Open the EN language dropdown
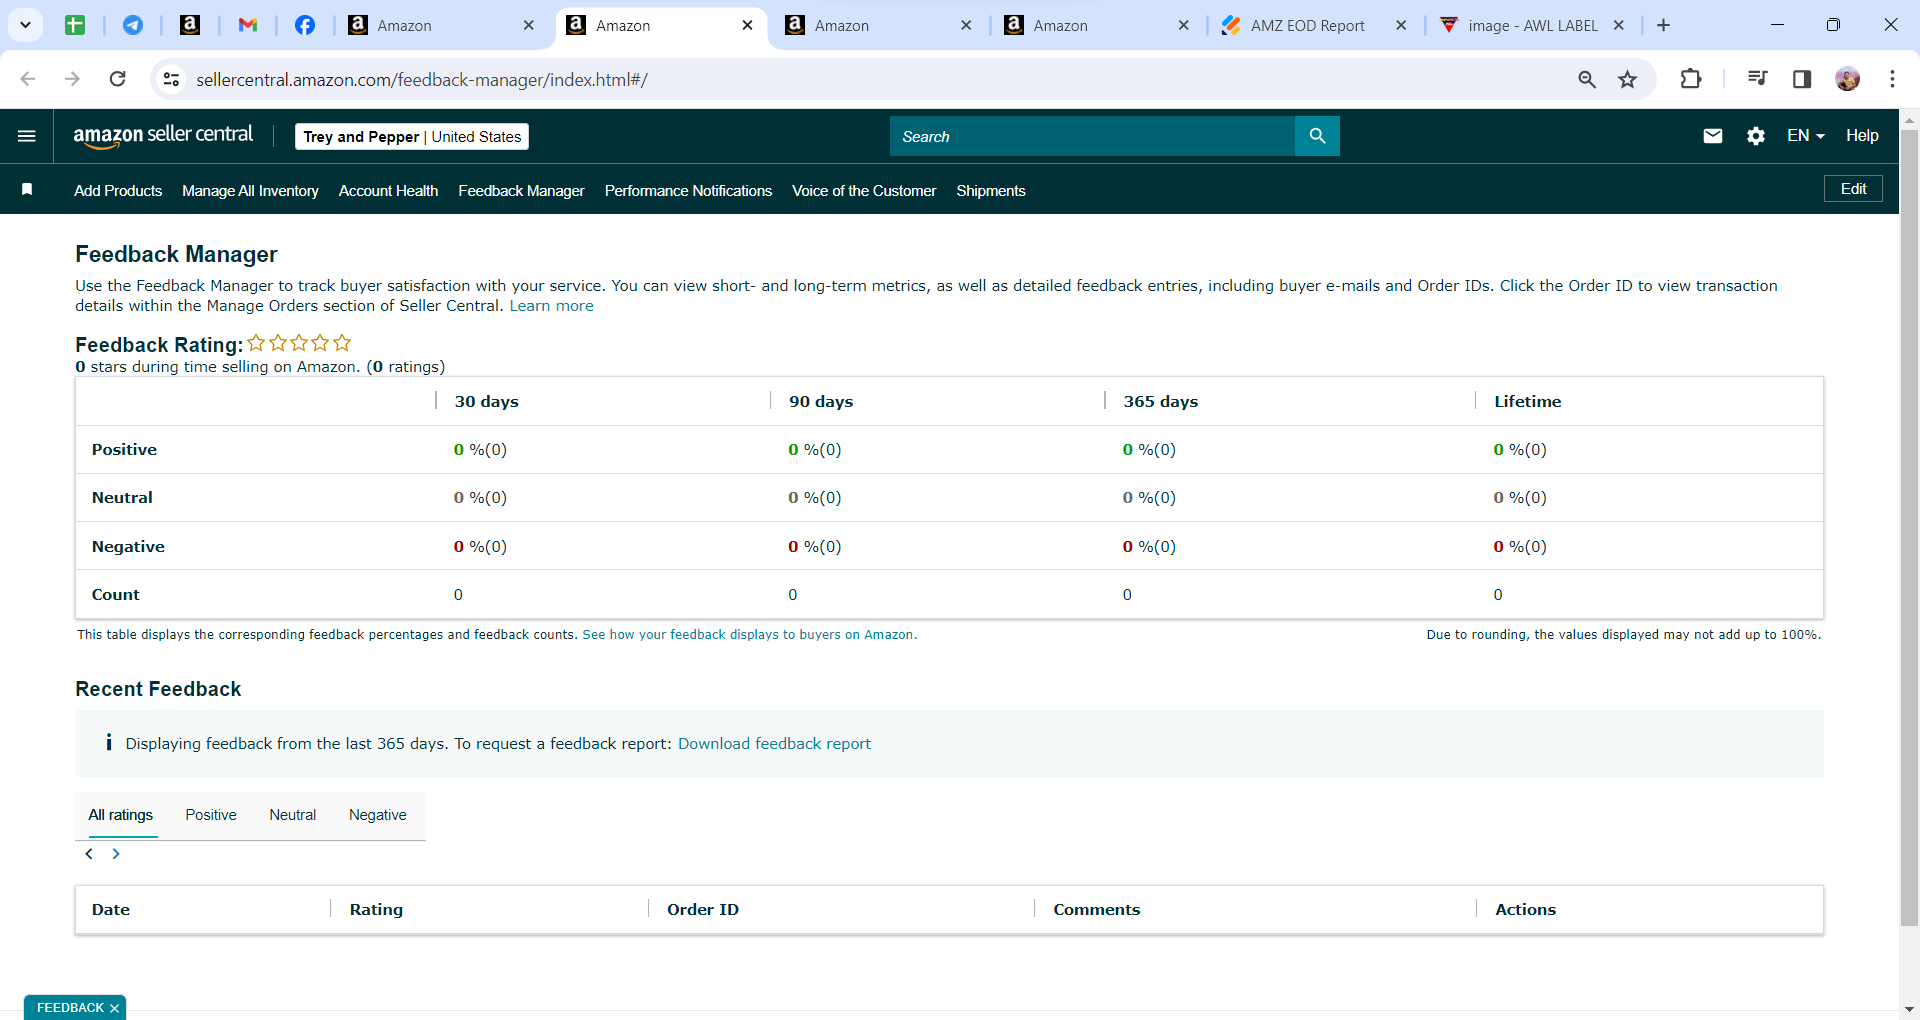1920x1020 pixels. point(1806,136)
